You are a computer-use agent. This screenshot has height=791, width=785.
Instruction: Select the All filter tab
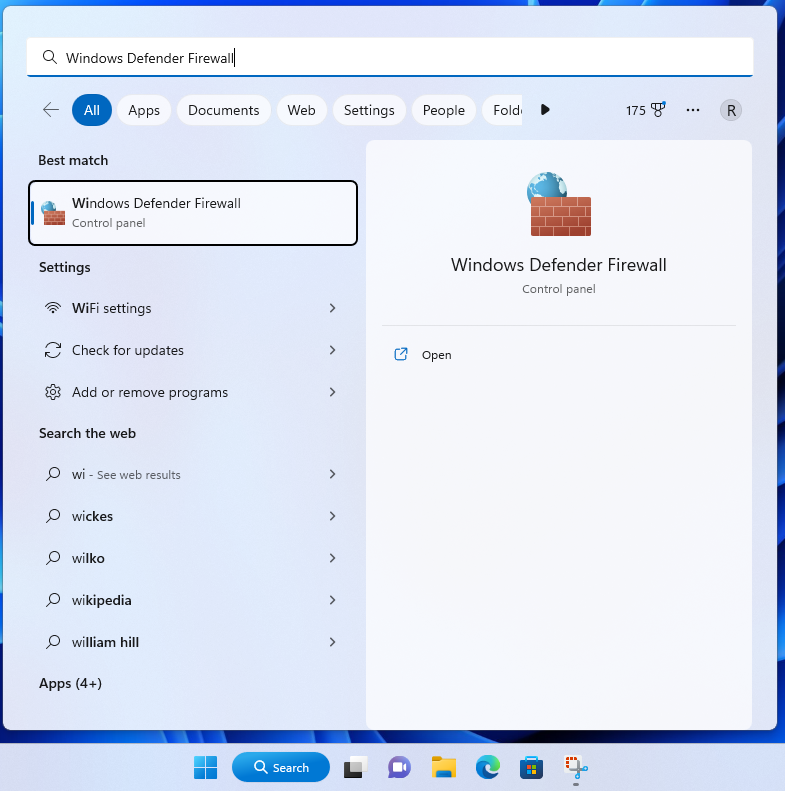tap(92, 110)
